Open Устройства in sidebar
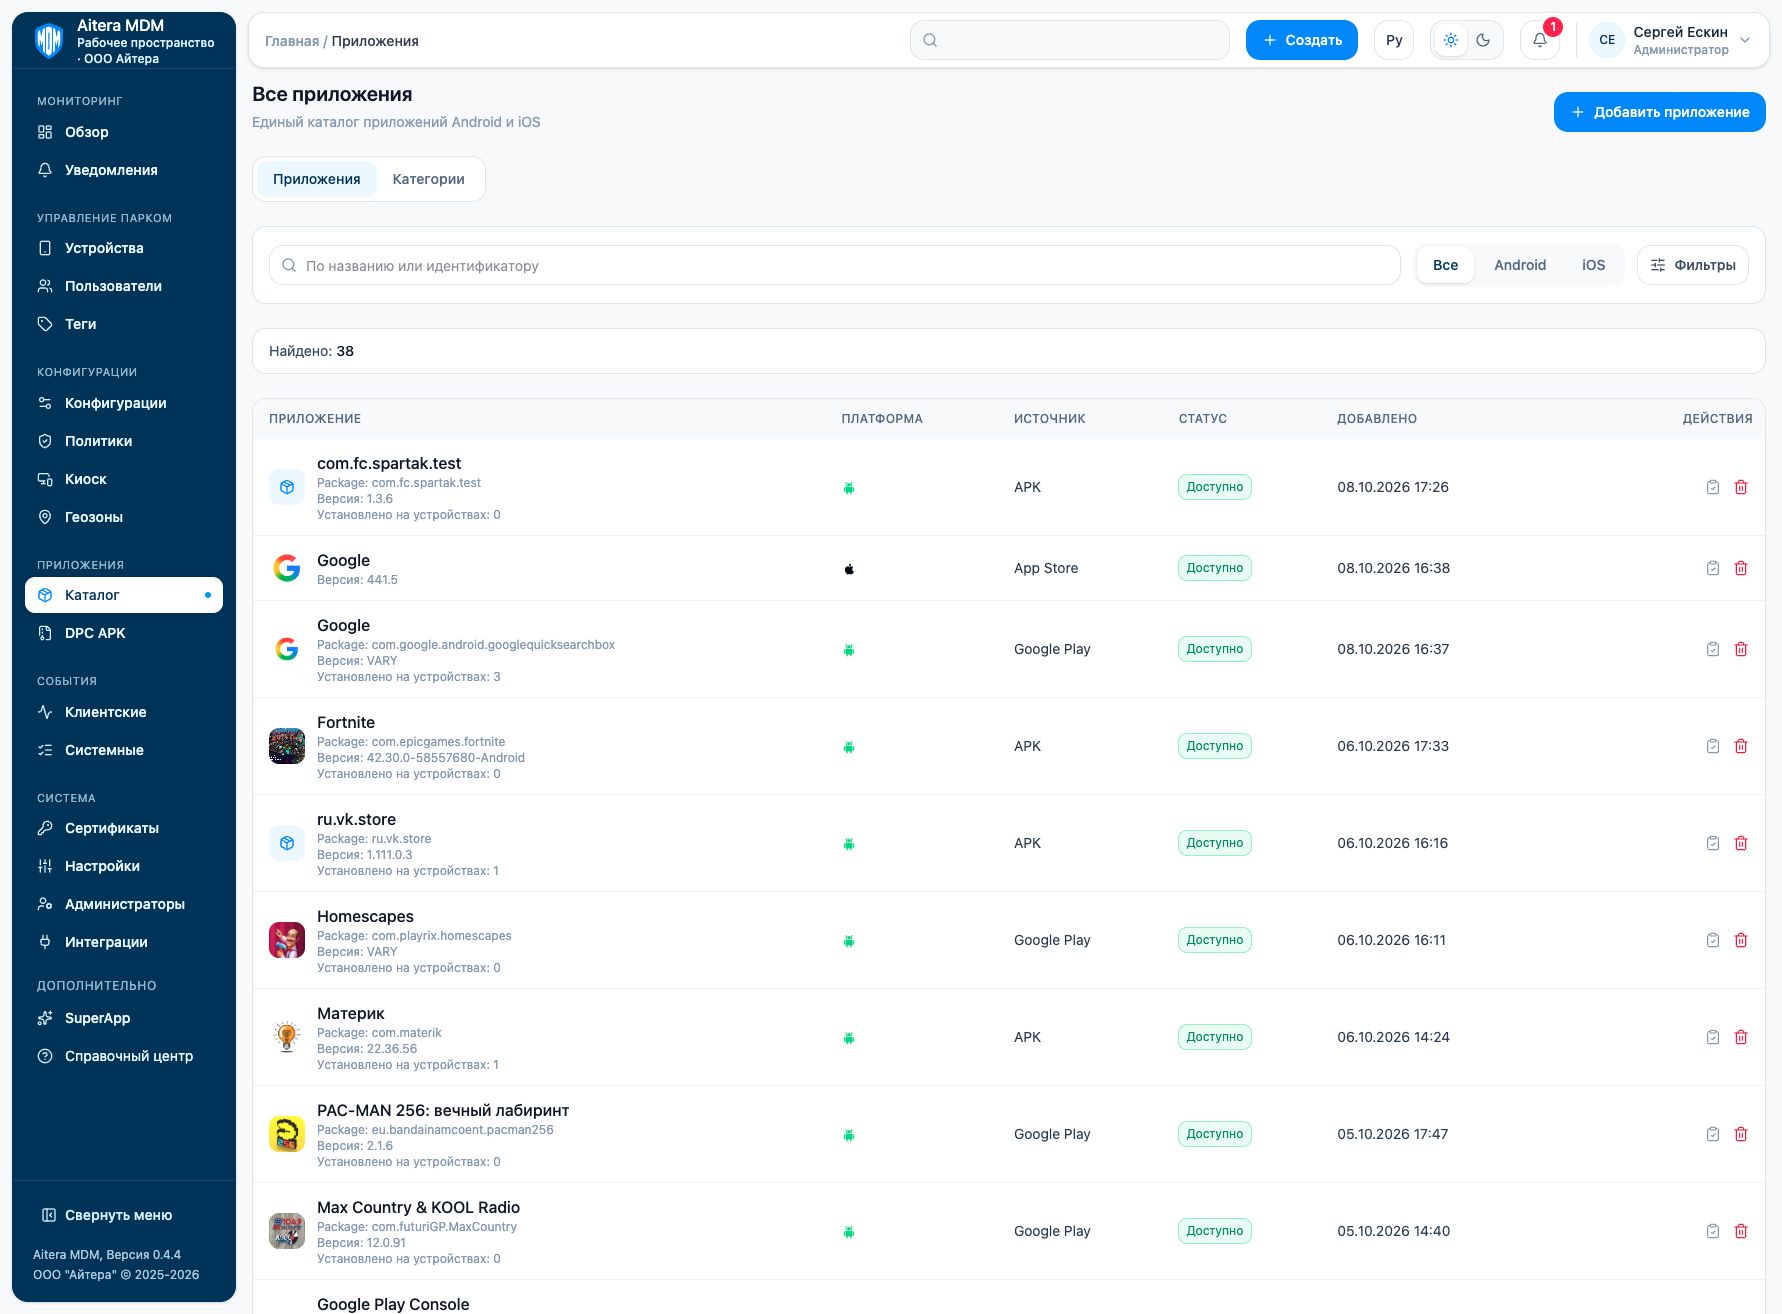The image size is (1782, 1314). [124, 248]
